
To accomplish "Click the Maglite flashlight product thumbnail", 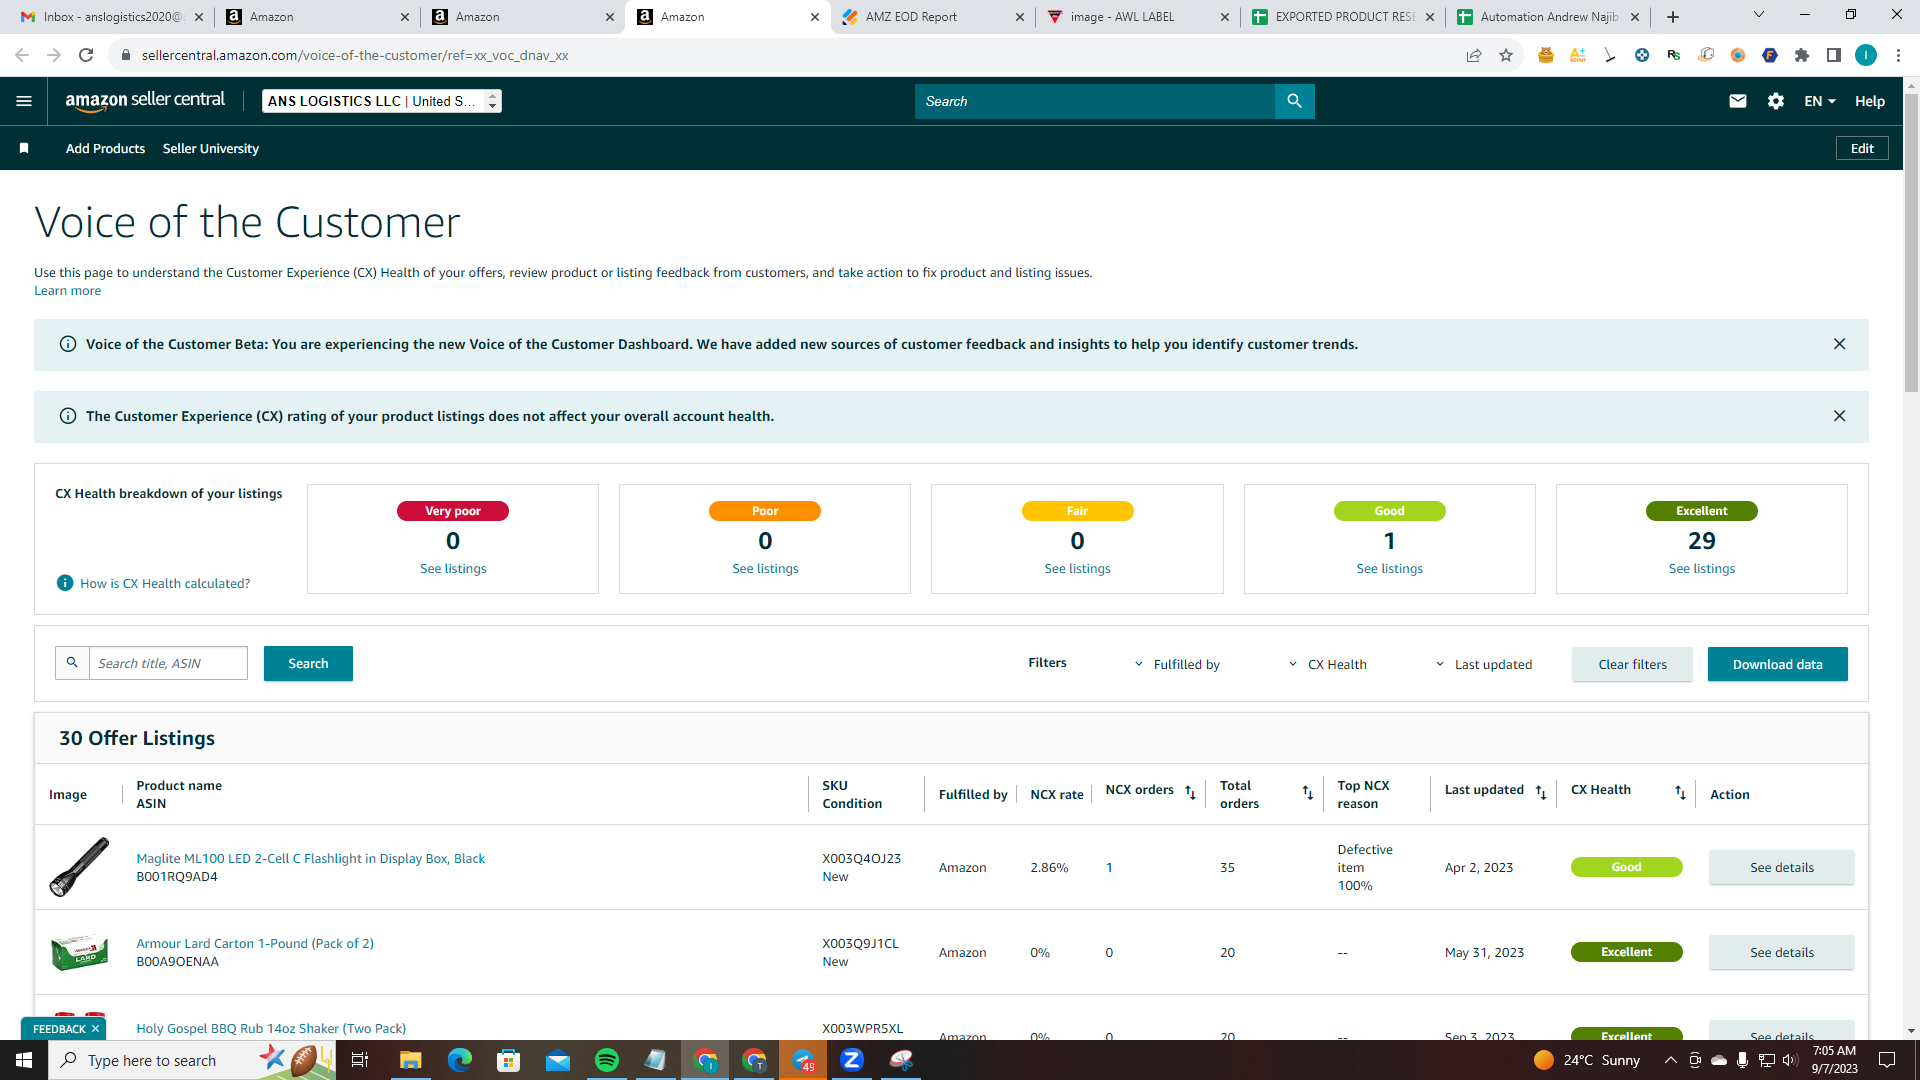I will (79, 867).
